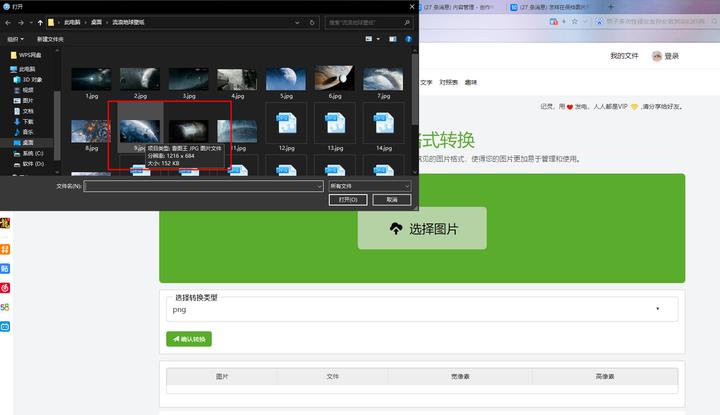The image size is (720, 415).
Task: Change the thumbnail view layout icon
Action: [x=369, y=39]
